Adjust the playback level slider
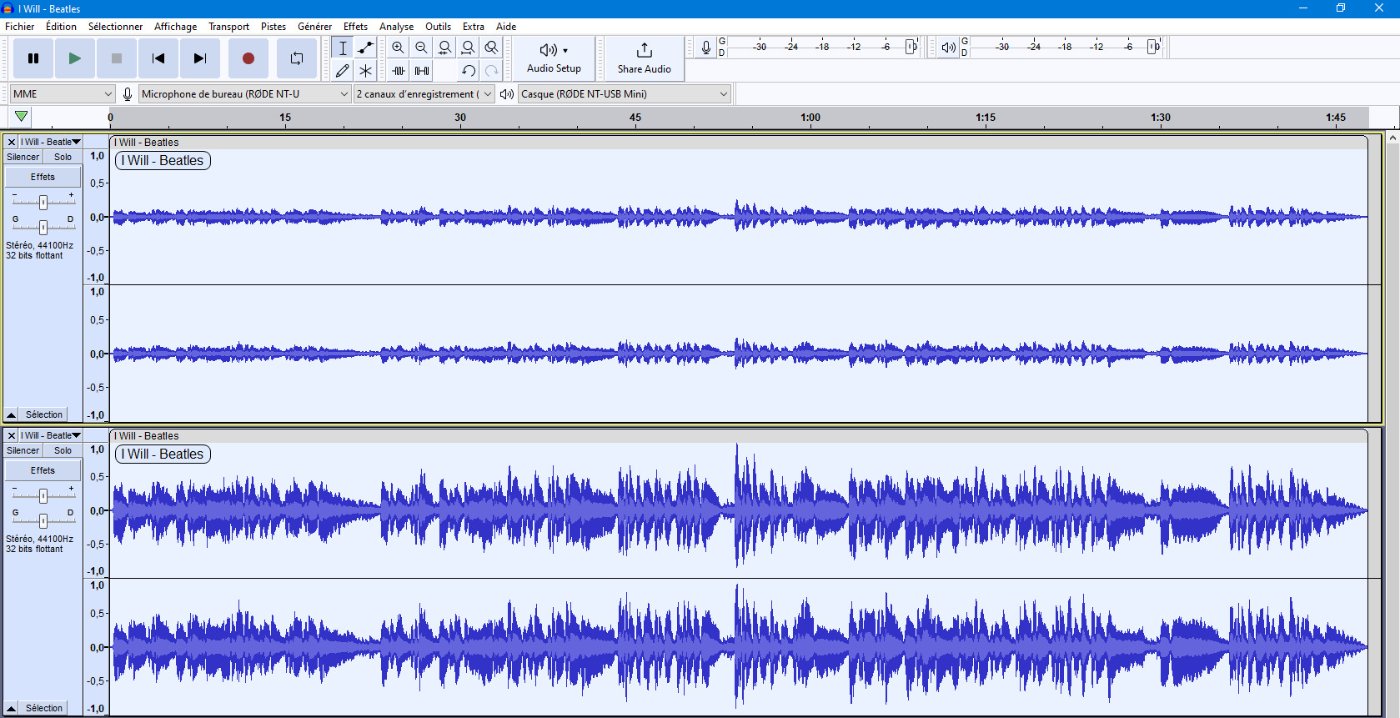 tap(1153, 47)
